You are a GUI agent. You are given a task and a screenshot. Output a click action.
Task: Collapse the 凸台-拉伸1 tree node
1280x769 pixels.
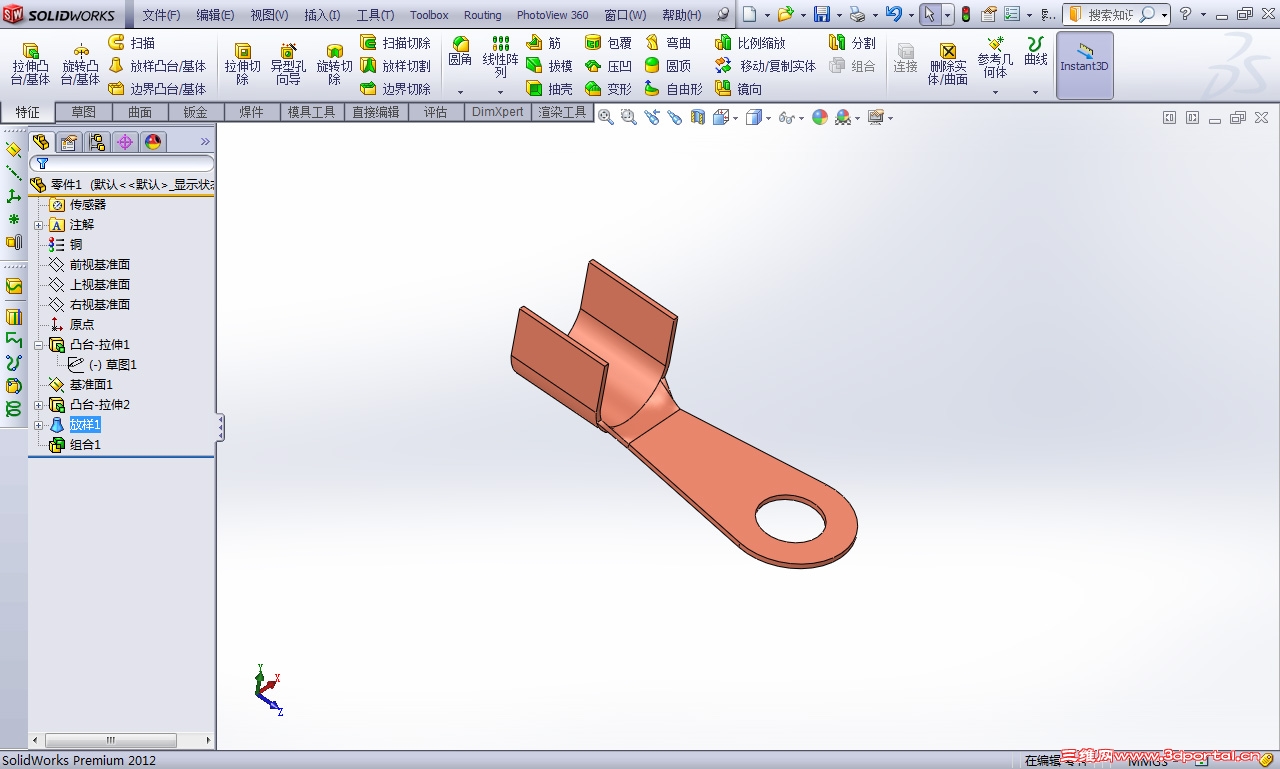click(x=38, y=345)
